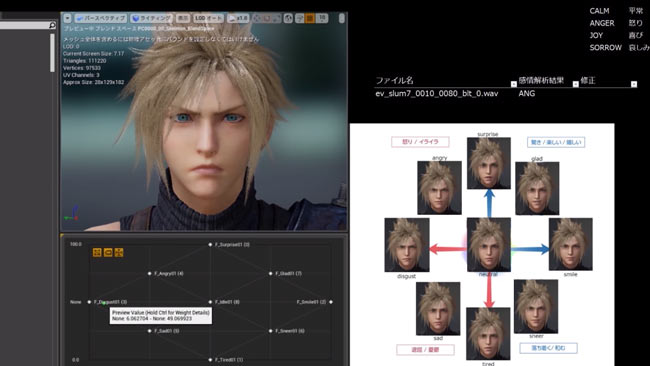The width and height of the screenshot is (650, 366).
Task: Click the SORROW legend text
Action: coord(606,48)
